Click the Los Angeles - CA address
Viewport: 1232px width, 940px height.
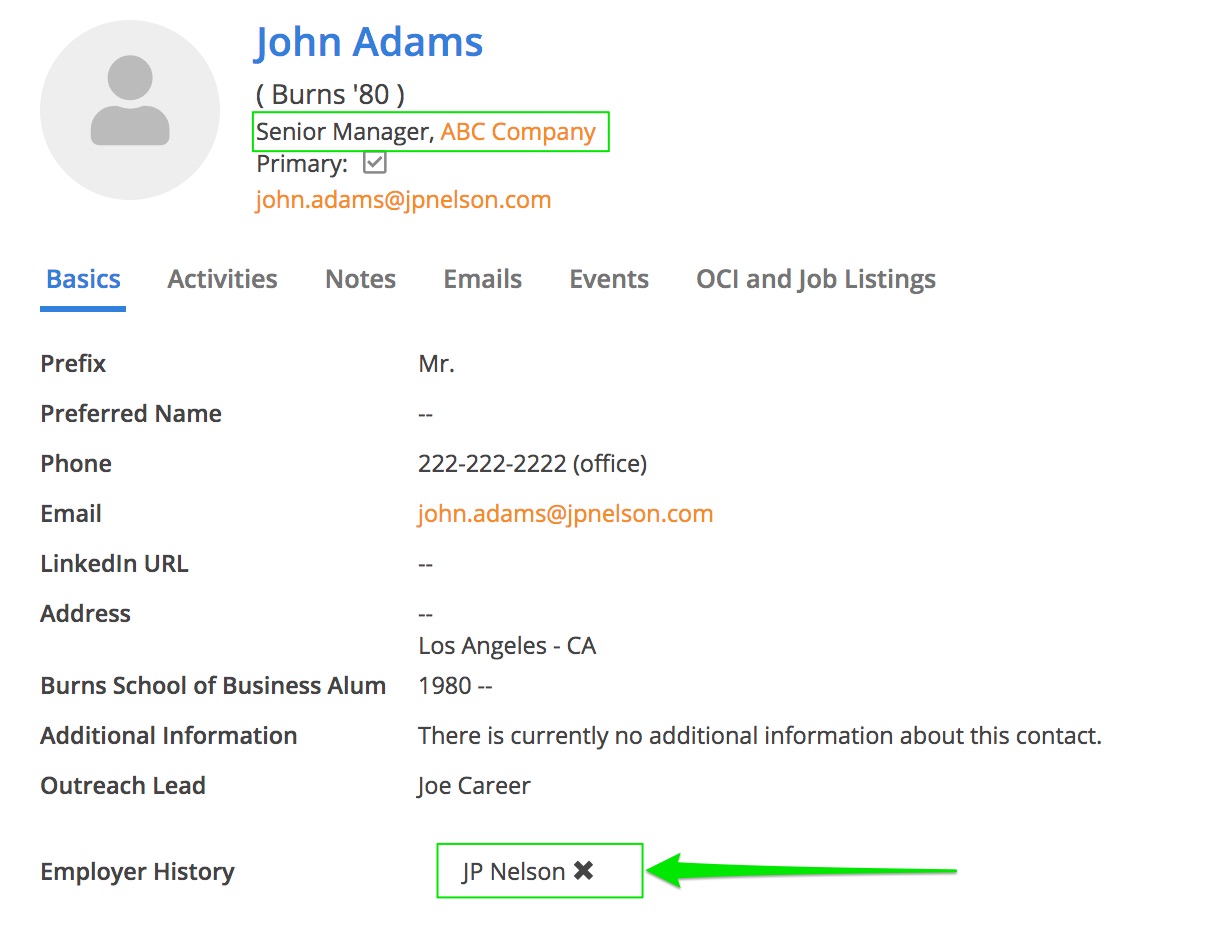507,646
